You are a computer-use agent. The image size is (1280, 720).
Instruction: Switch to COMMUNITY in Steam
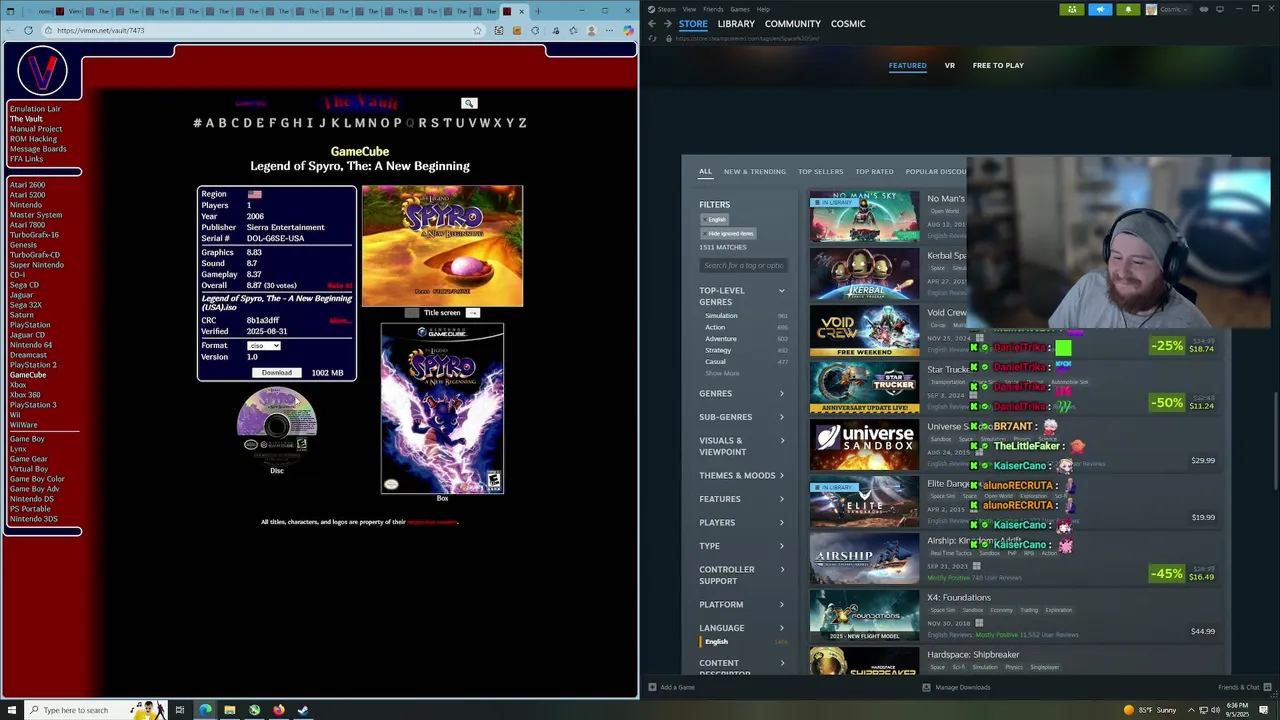point(792,24)
